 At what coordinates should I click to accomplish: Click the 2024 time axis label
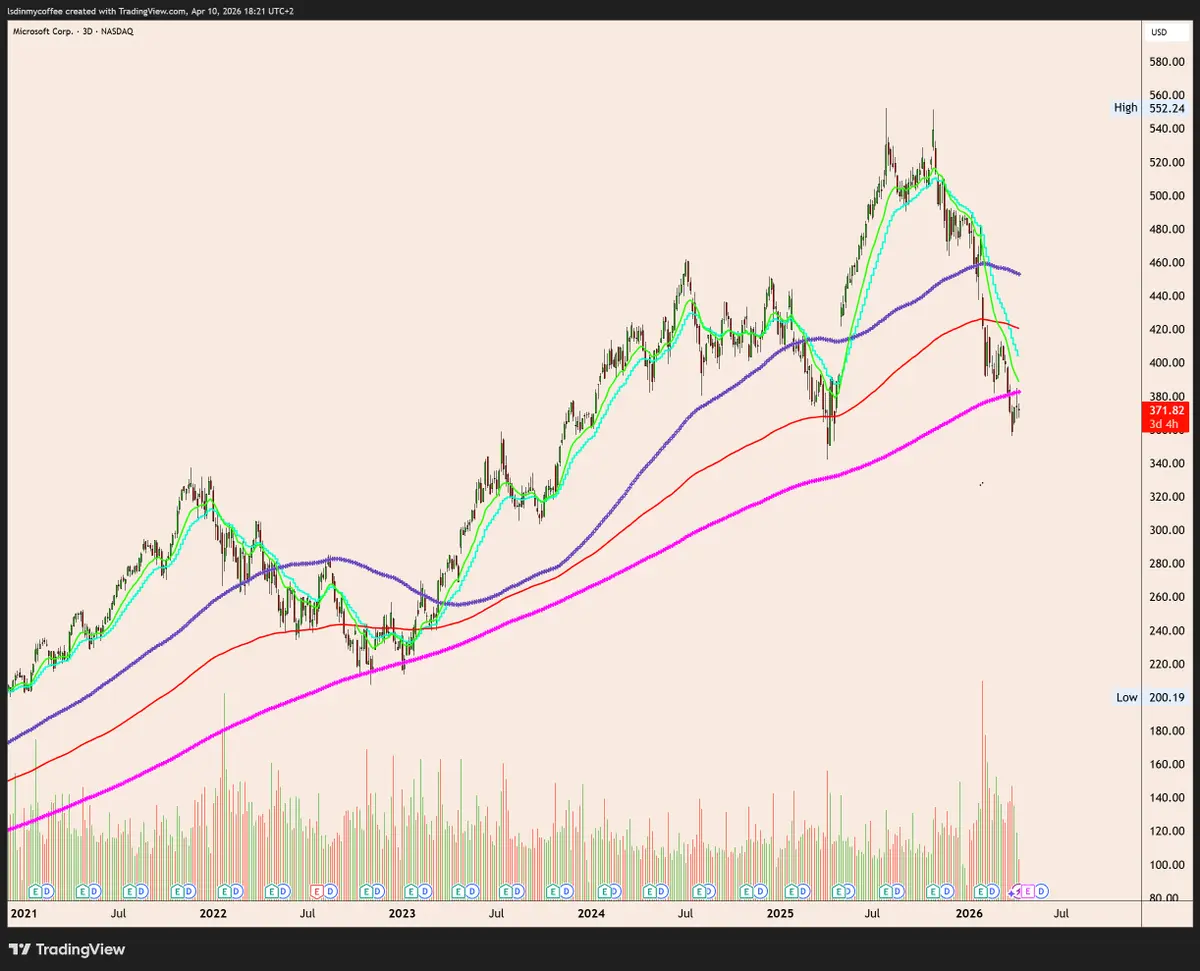pos(591,913)
